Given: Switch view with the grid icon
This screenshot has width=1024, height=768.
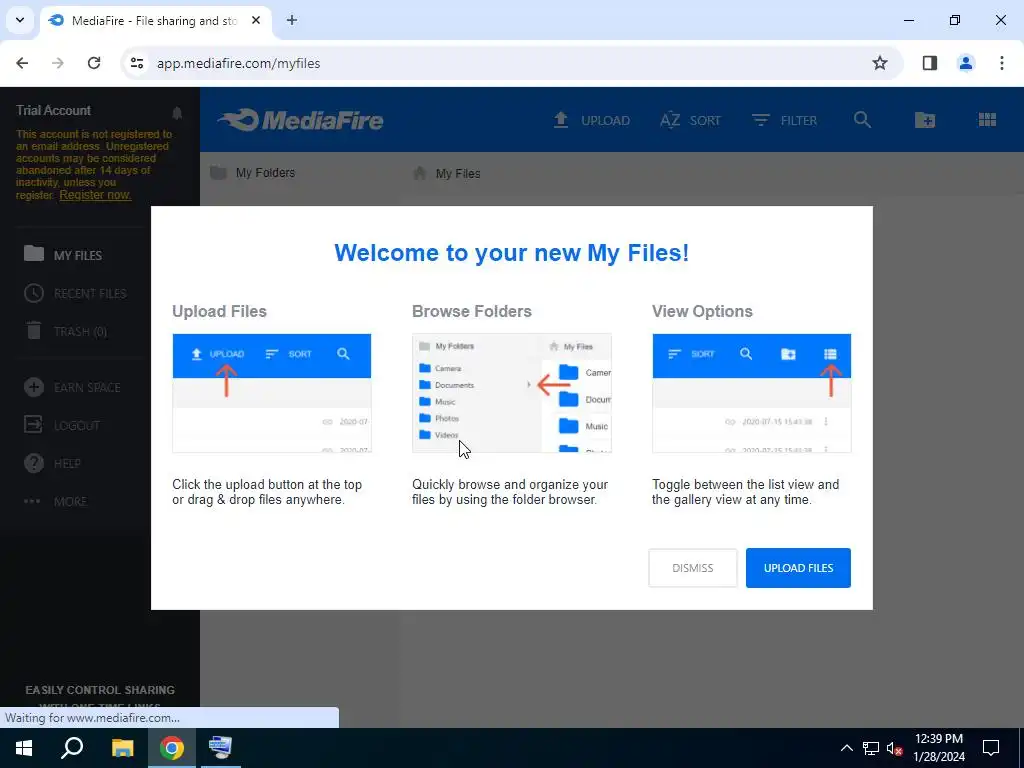Looking at the screenshot, I should 987,120.
